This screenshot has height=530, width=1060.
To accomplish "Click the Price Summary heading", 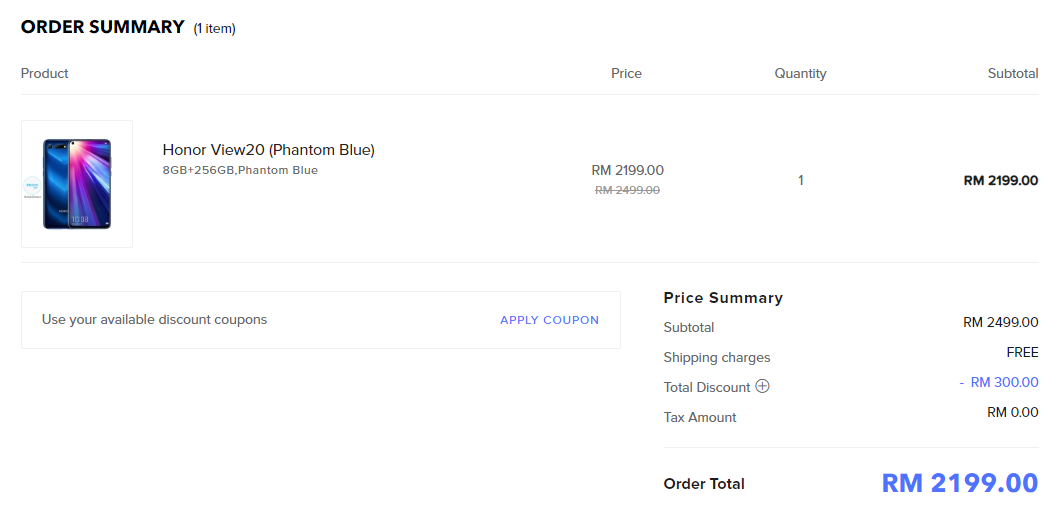I will coord(723,298).
